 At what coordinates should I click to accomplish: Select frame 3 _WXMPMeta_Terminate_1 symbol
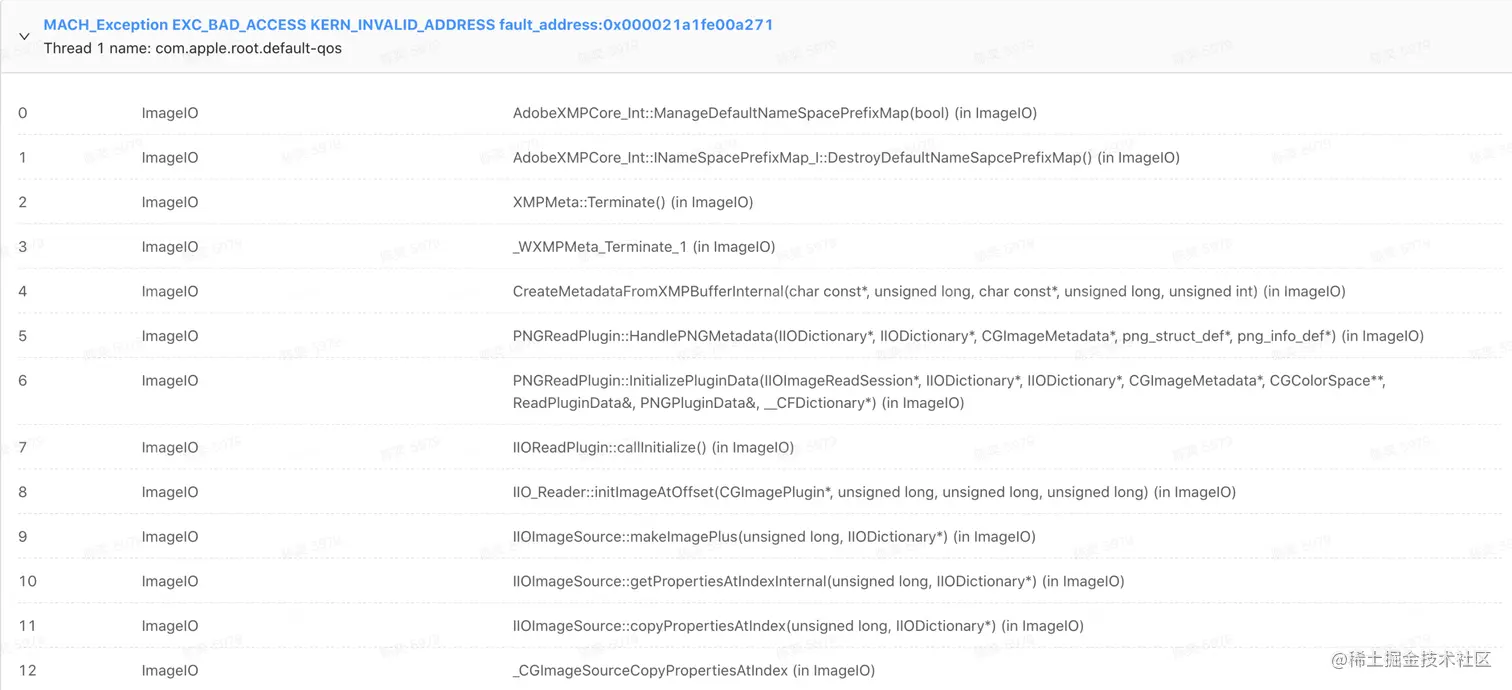click(644, 246)
